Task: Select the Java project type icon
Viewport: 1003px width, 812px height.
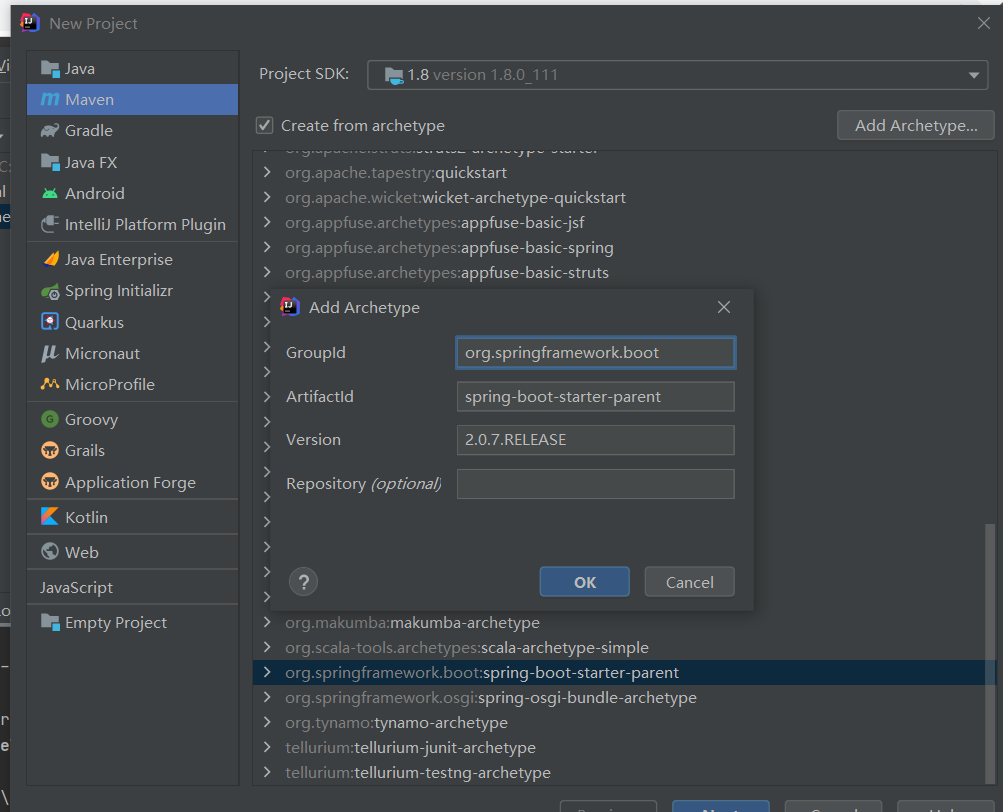Action: click(50, 68)
